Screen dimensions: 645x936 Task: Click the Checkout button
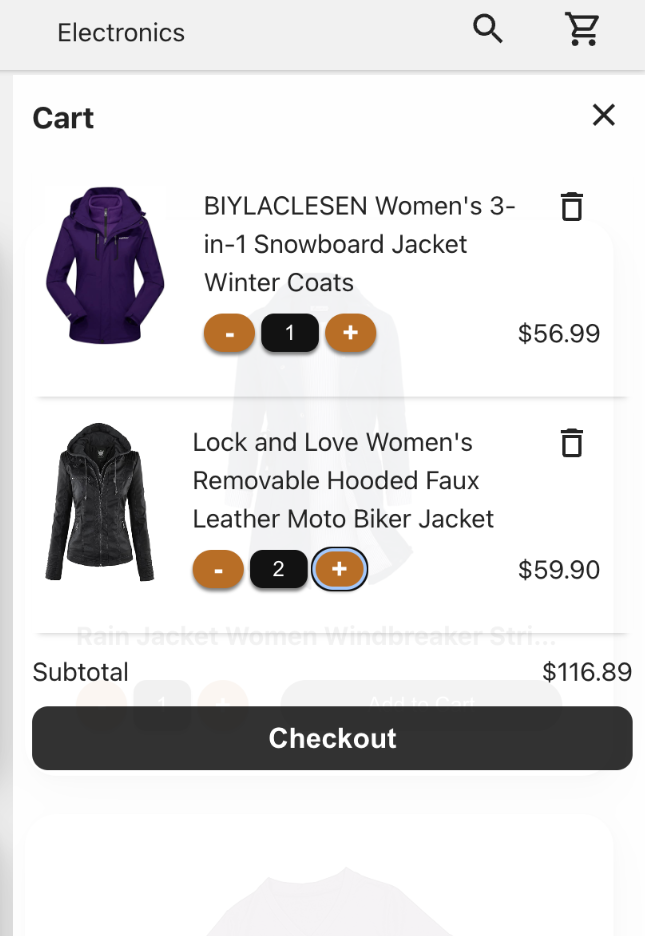tap(332, 738)
